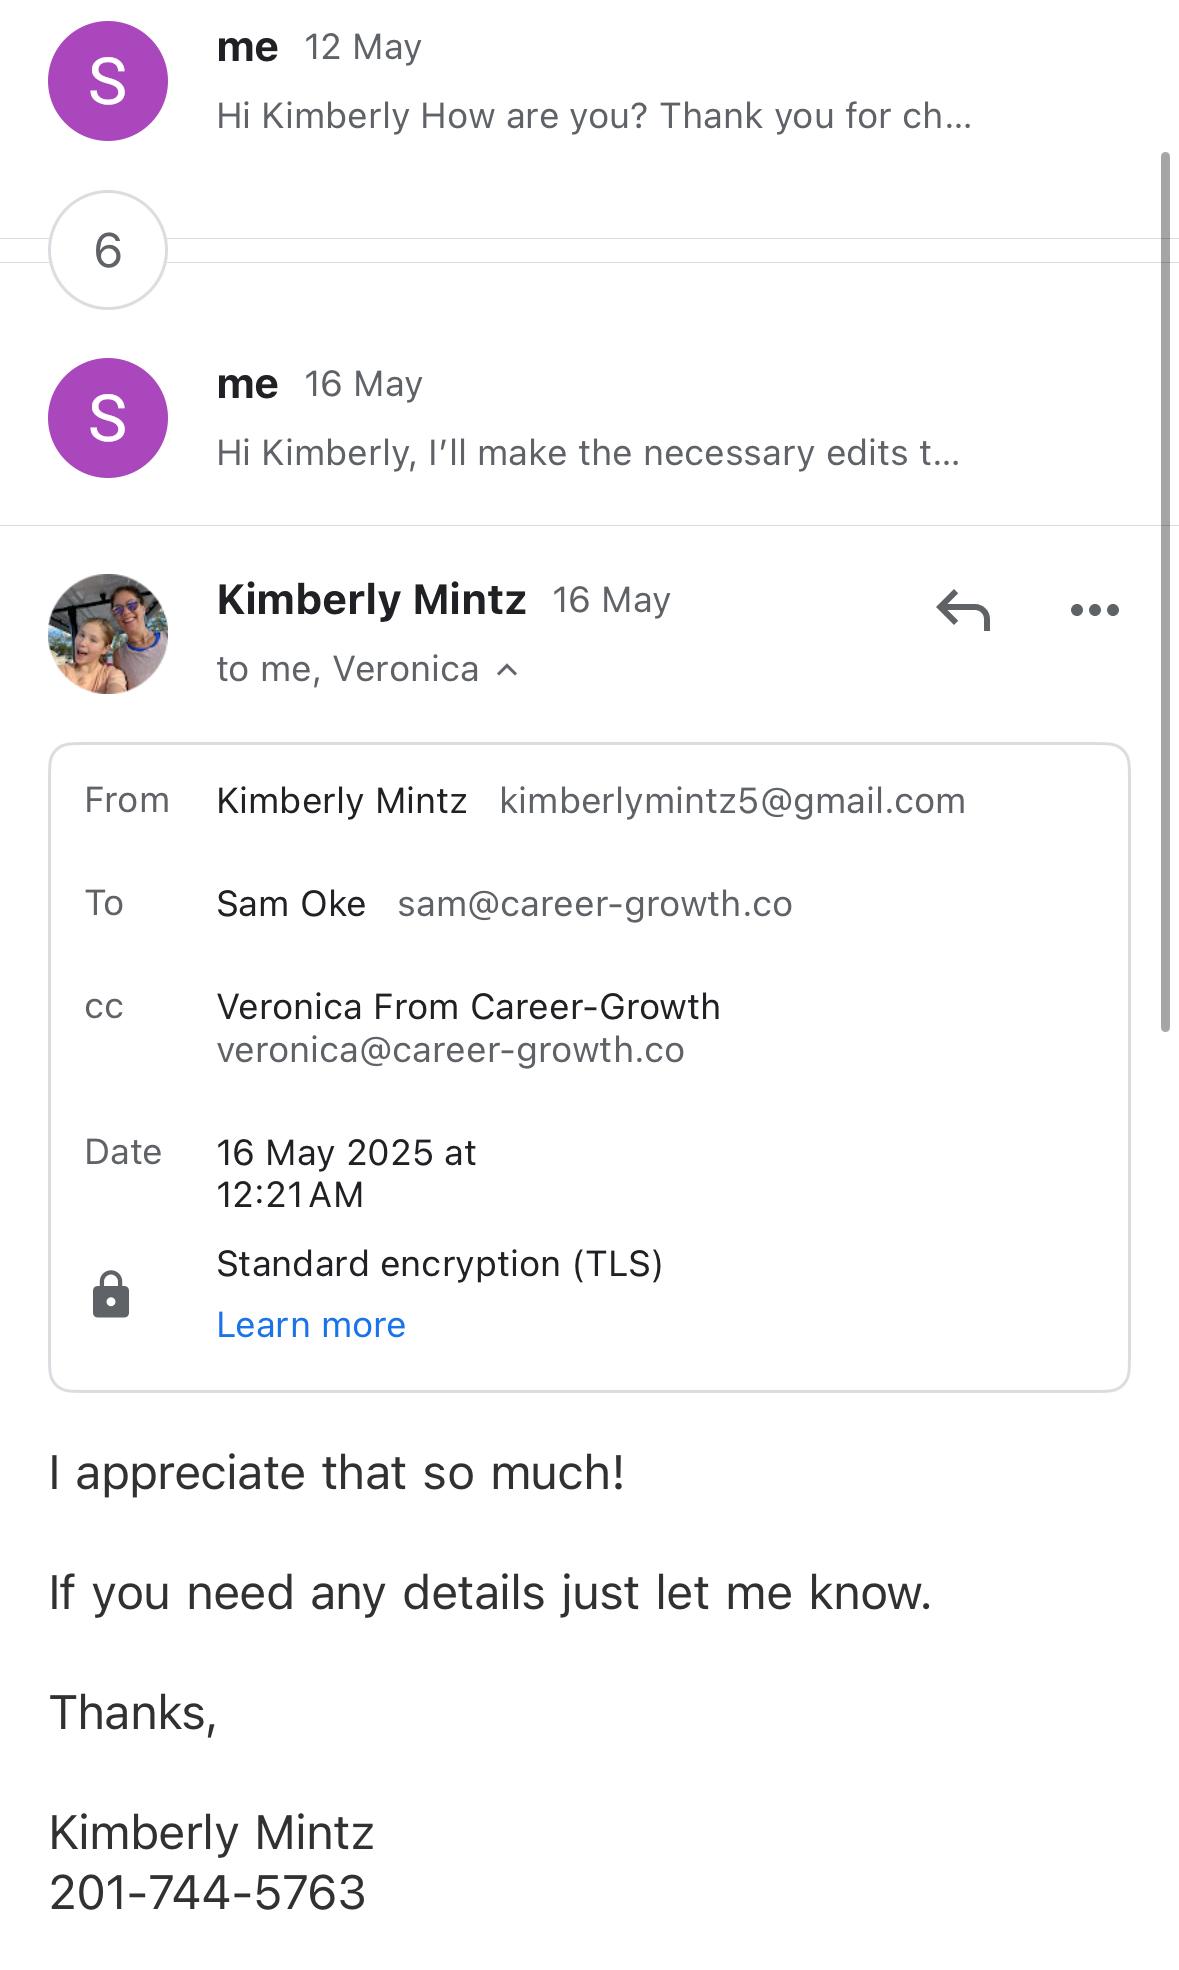Click the "to me, Veronica" recipients summary

coord(347,669)
